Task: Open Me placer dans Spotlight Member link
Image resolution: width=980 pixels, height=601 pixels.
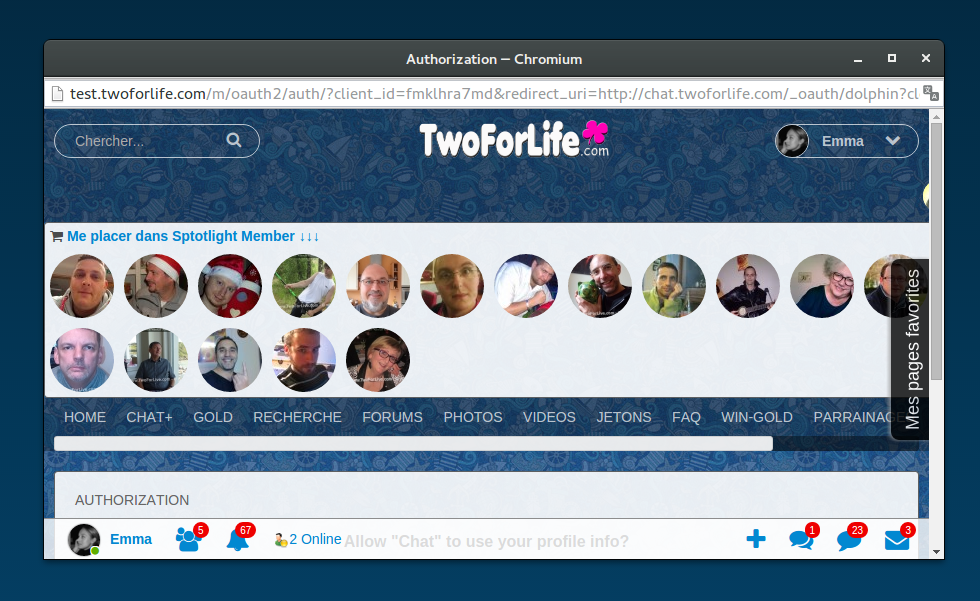Action: tap(193, 236)
